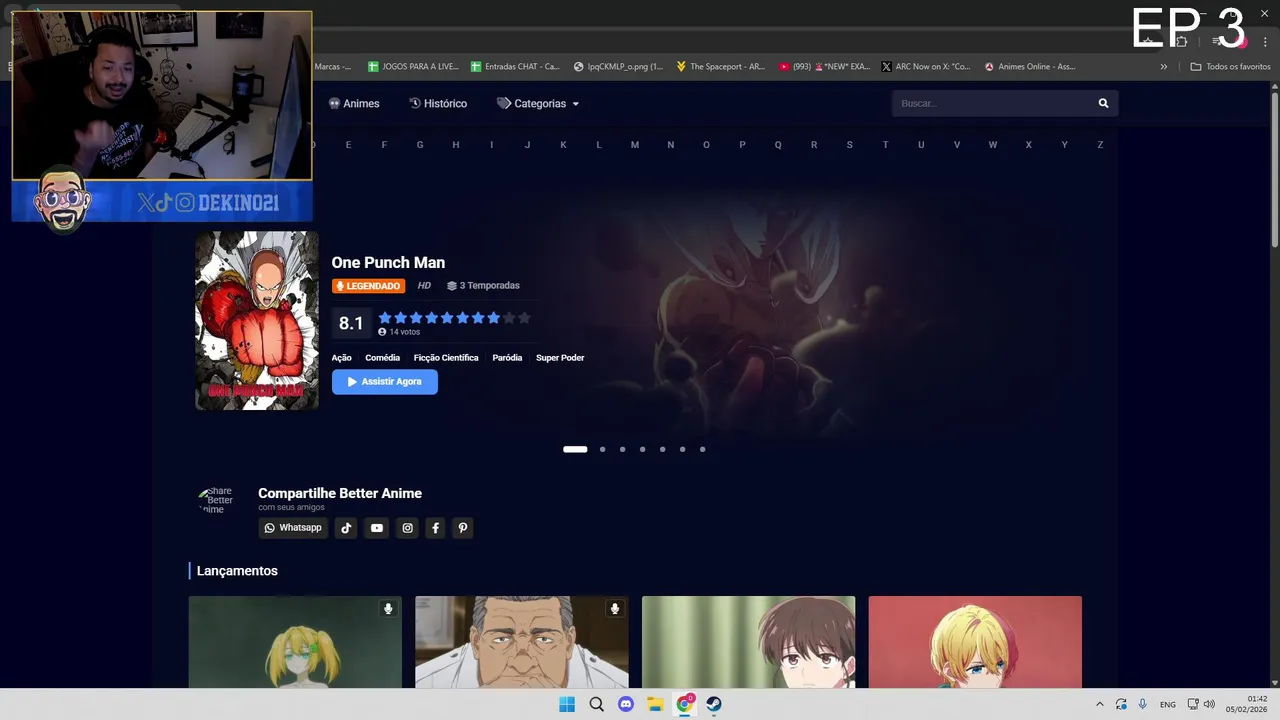Click the Facebook share icon
The image size is (1280, 720).
tap(435, 528)
